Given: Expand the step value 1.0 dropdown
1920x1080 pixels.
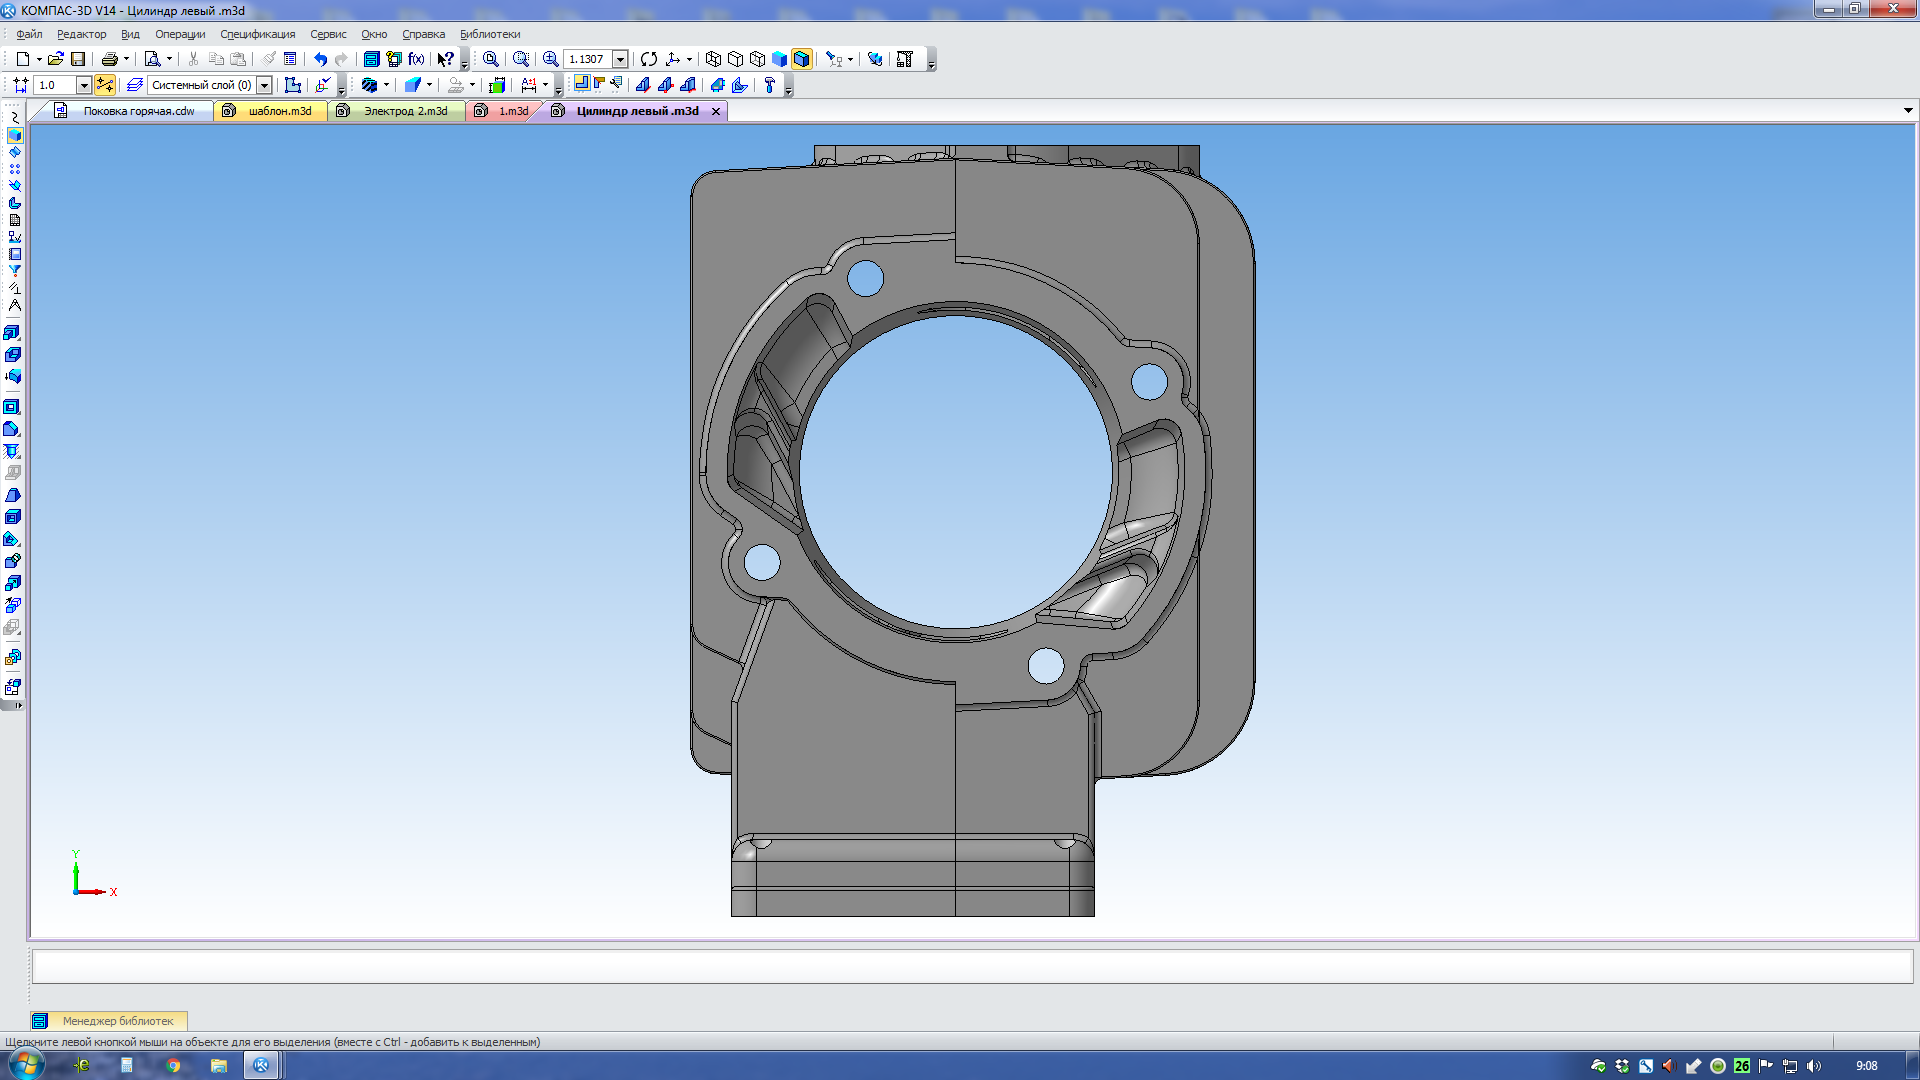Looking at the screenshot, I should coord(84,85).
